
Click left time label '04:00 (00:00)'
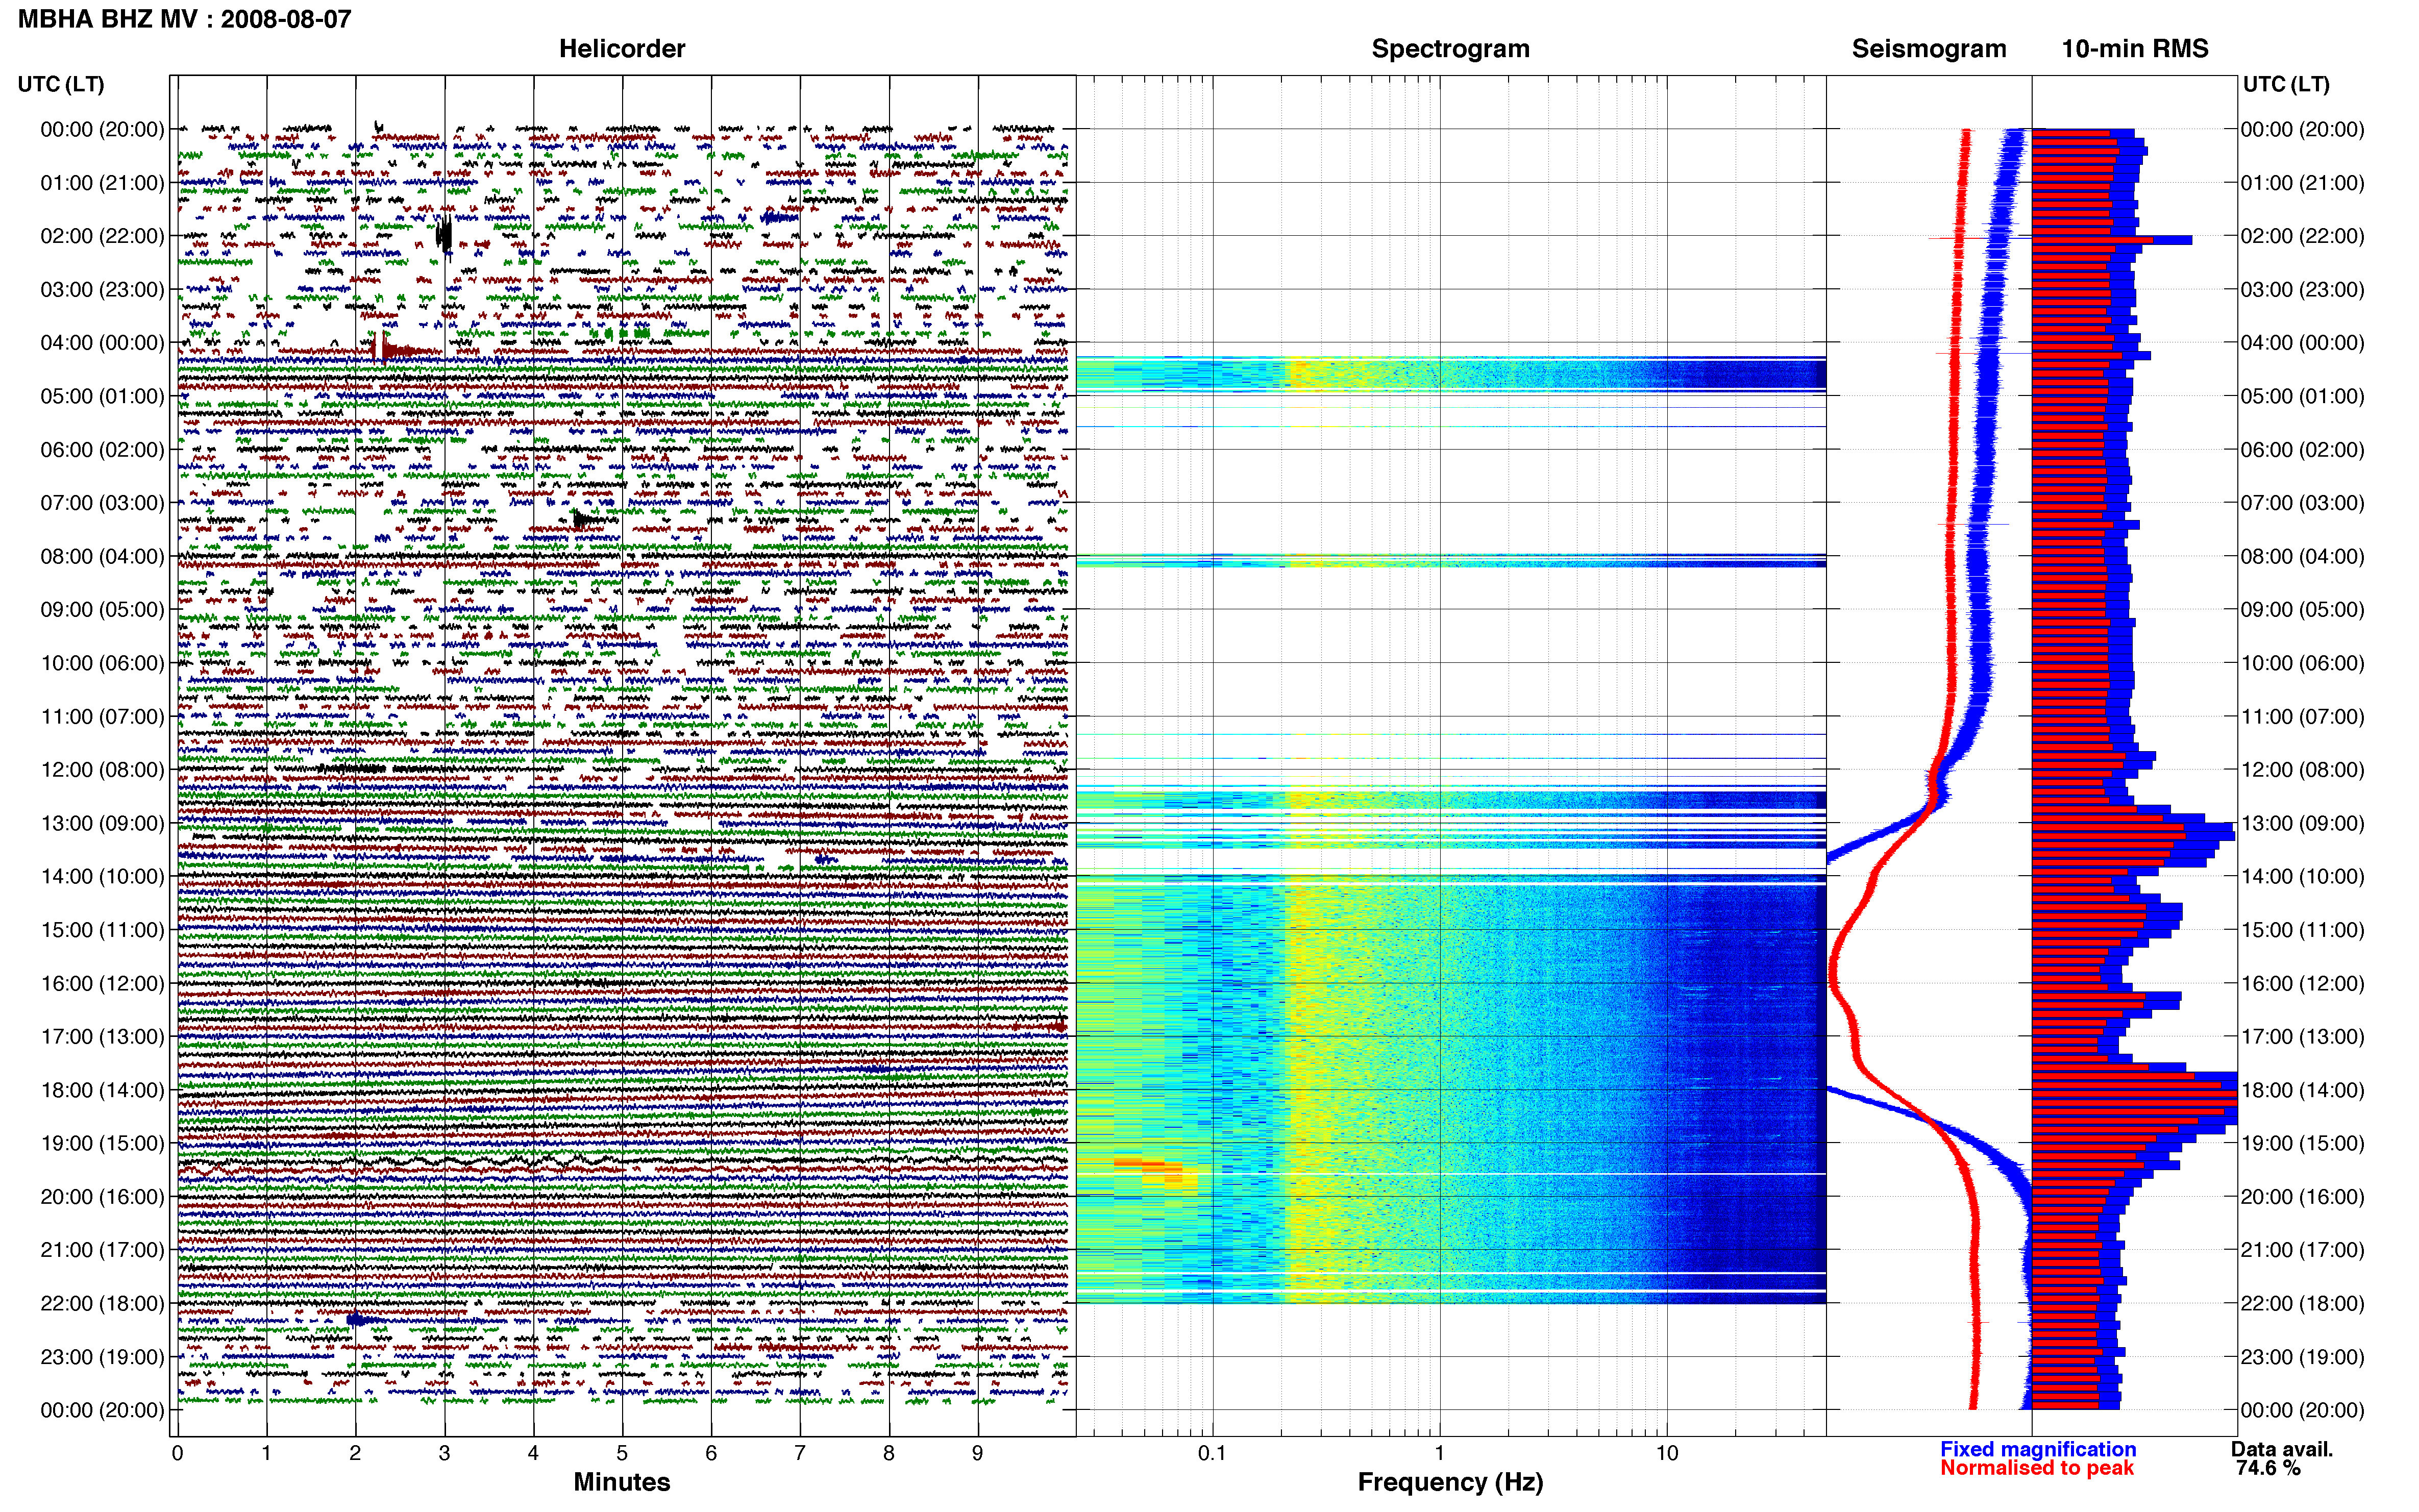102,342
